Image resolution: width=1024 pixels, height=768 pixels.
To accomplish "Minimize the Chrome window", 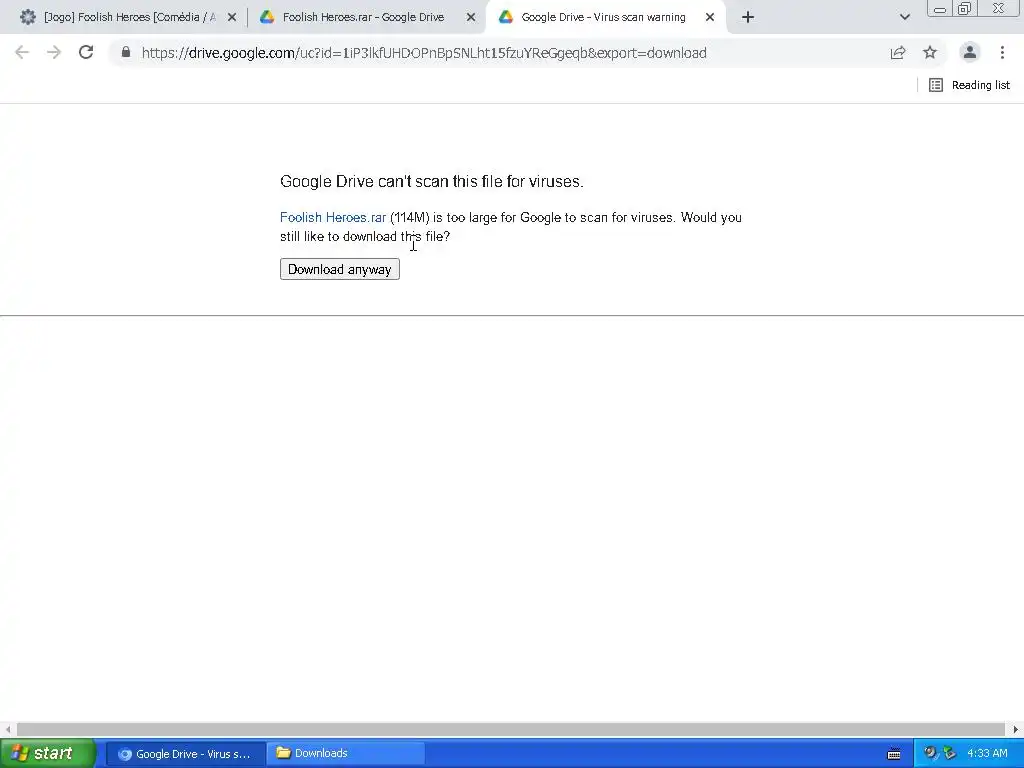I will tap(940, 8).
